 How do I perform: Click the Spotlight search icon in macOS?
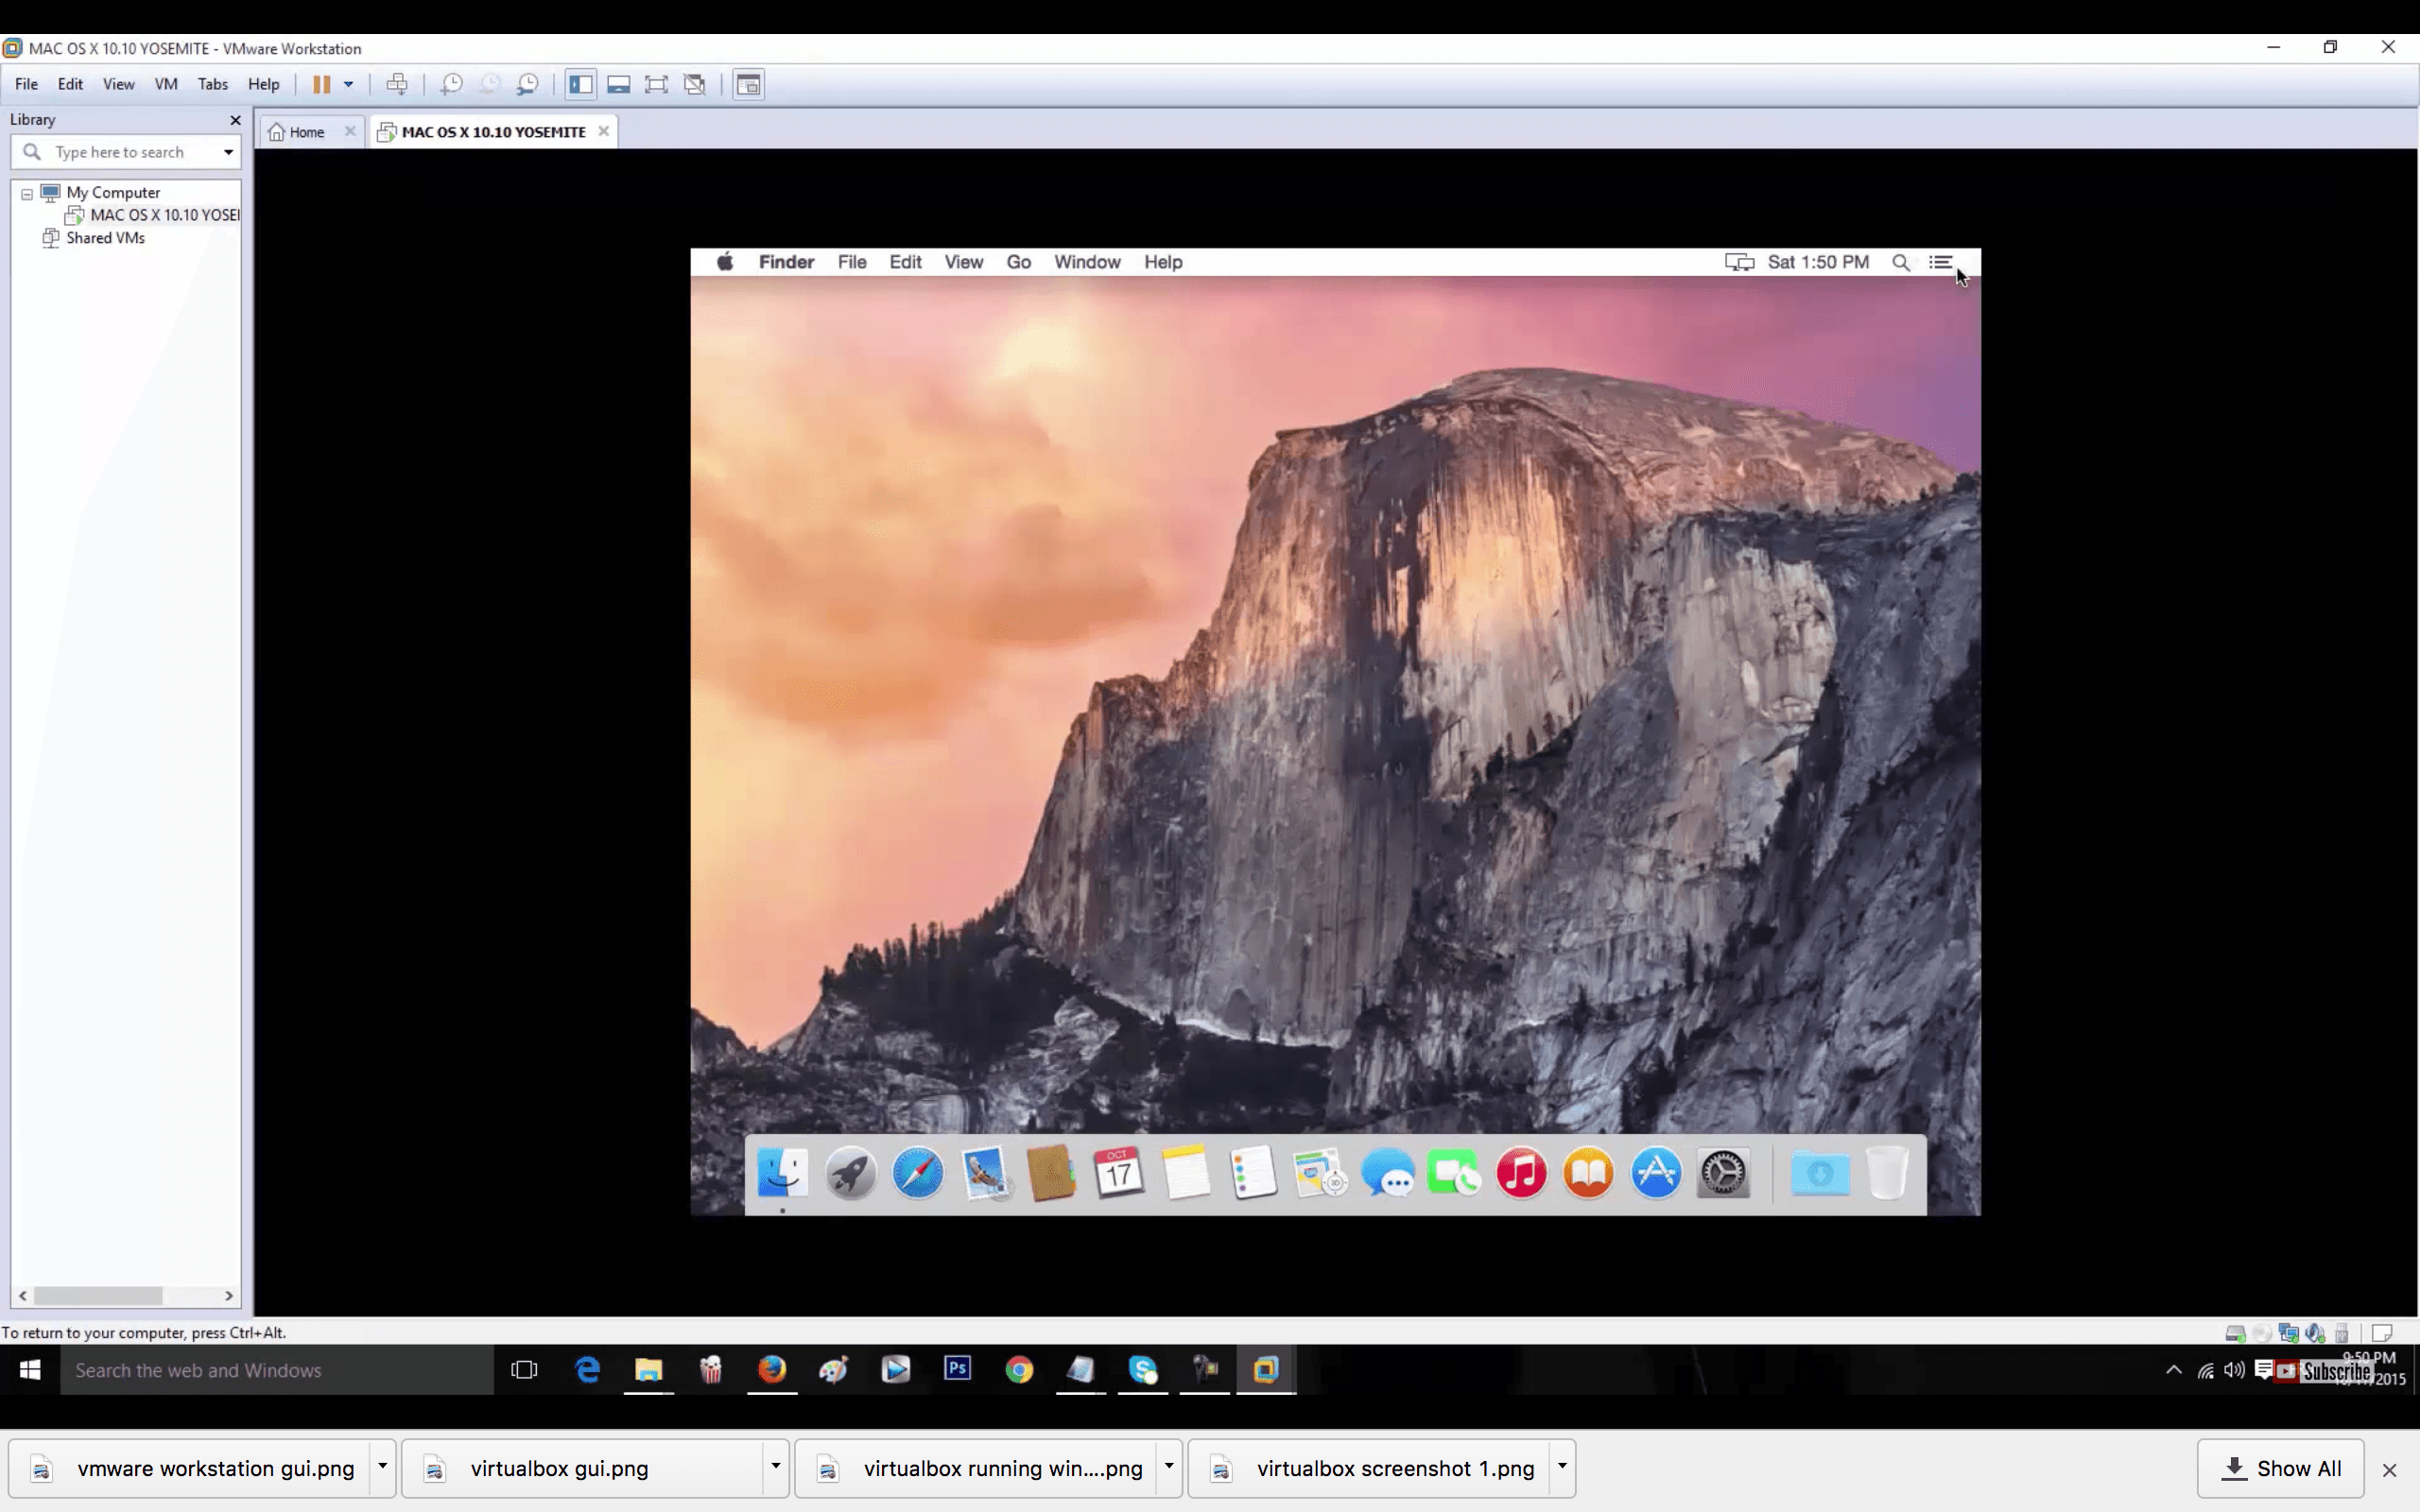click(x=1899, y=261)
